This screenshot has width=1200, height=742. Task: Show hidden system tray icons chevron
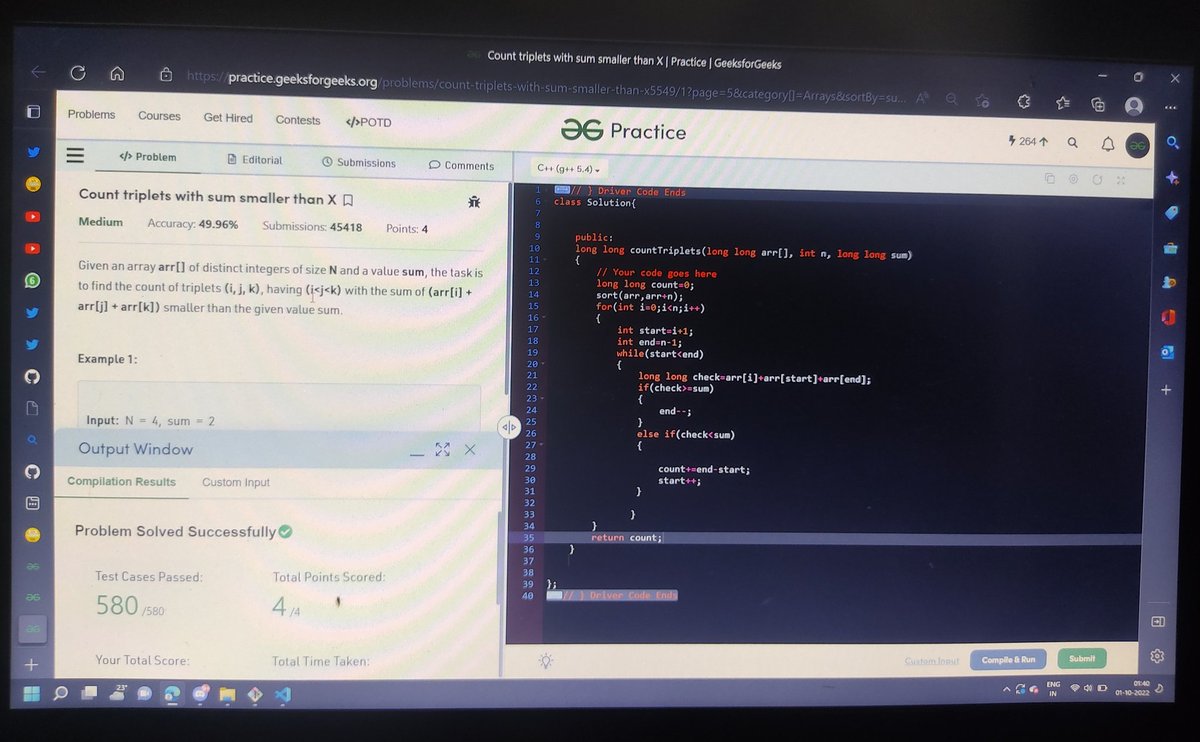point(1007,689)
